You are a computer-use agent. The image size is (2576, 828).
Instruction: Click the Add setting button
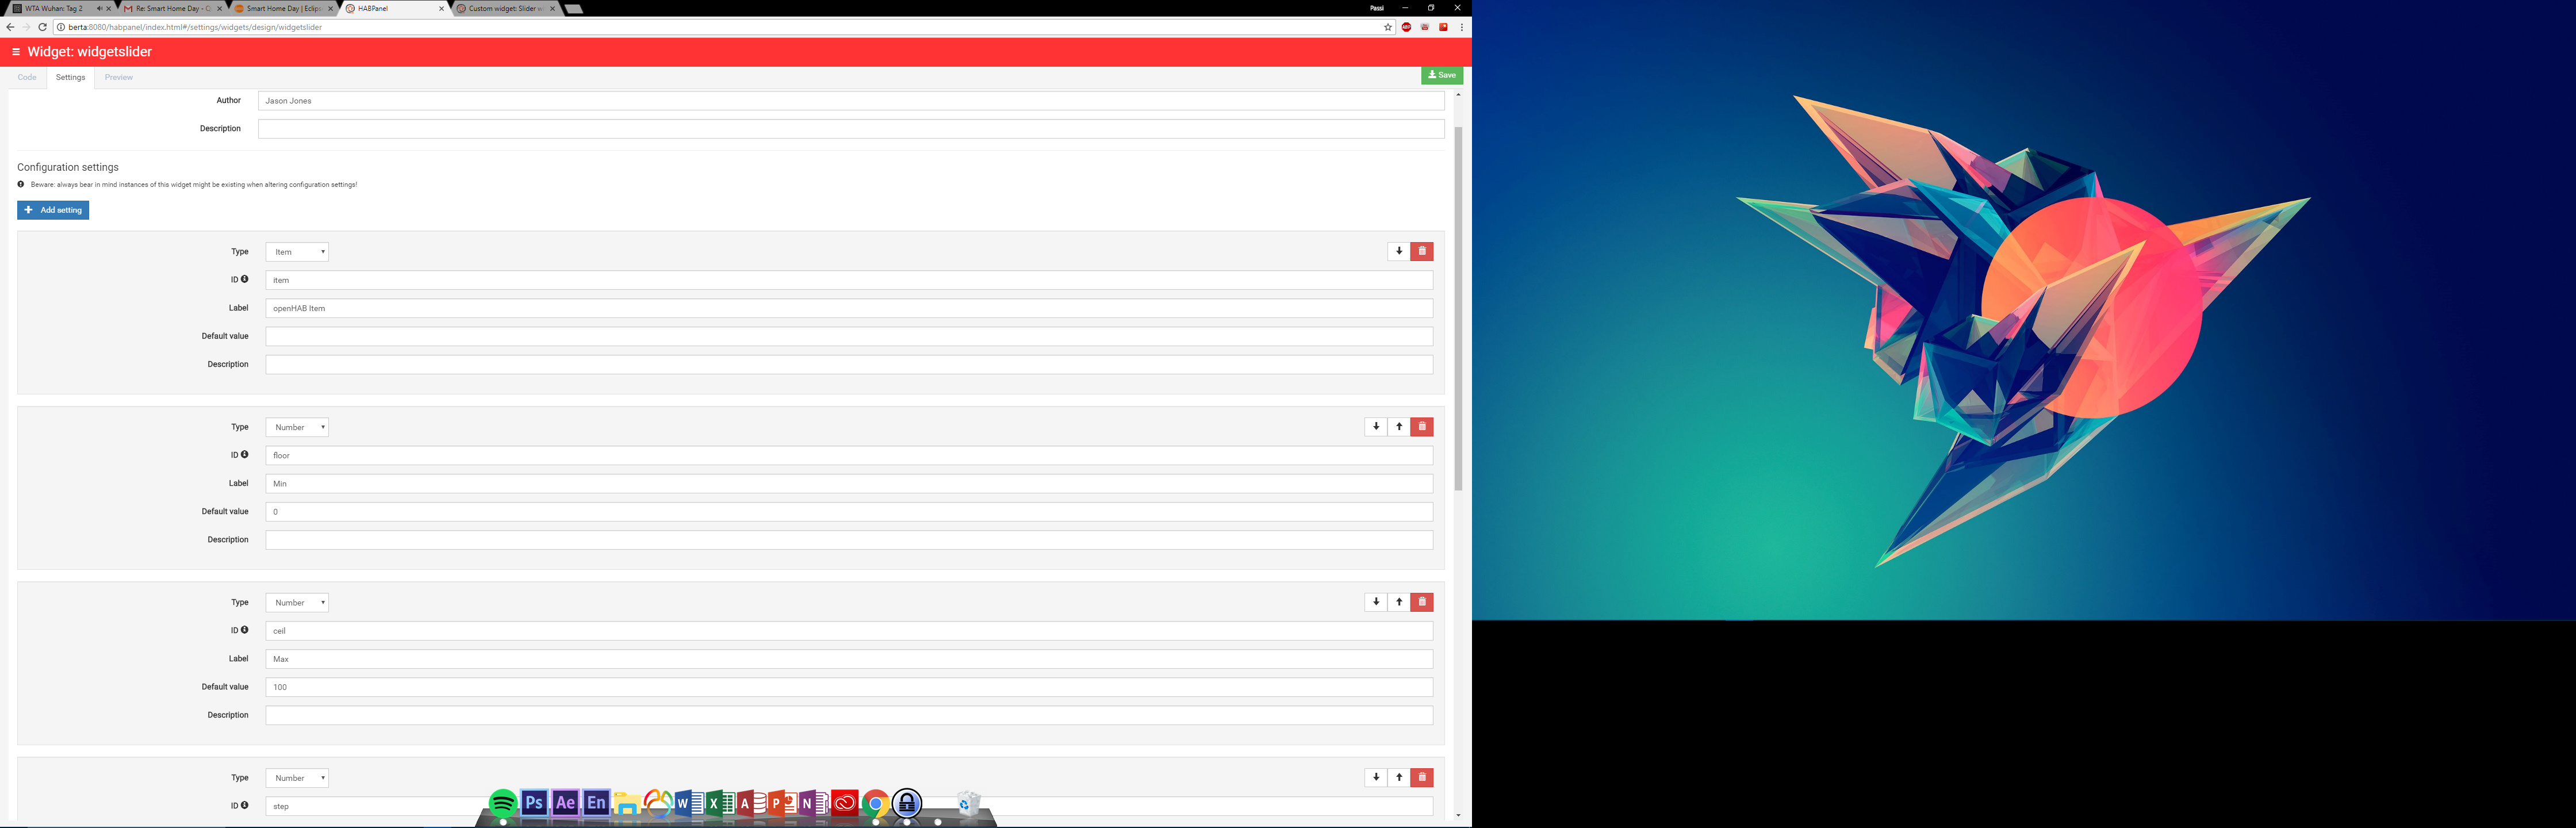(x=53, y=210)
